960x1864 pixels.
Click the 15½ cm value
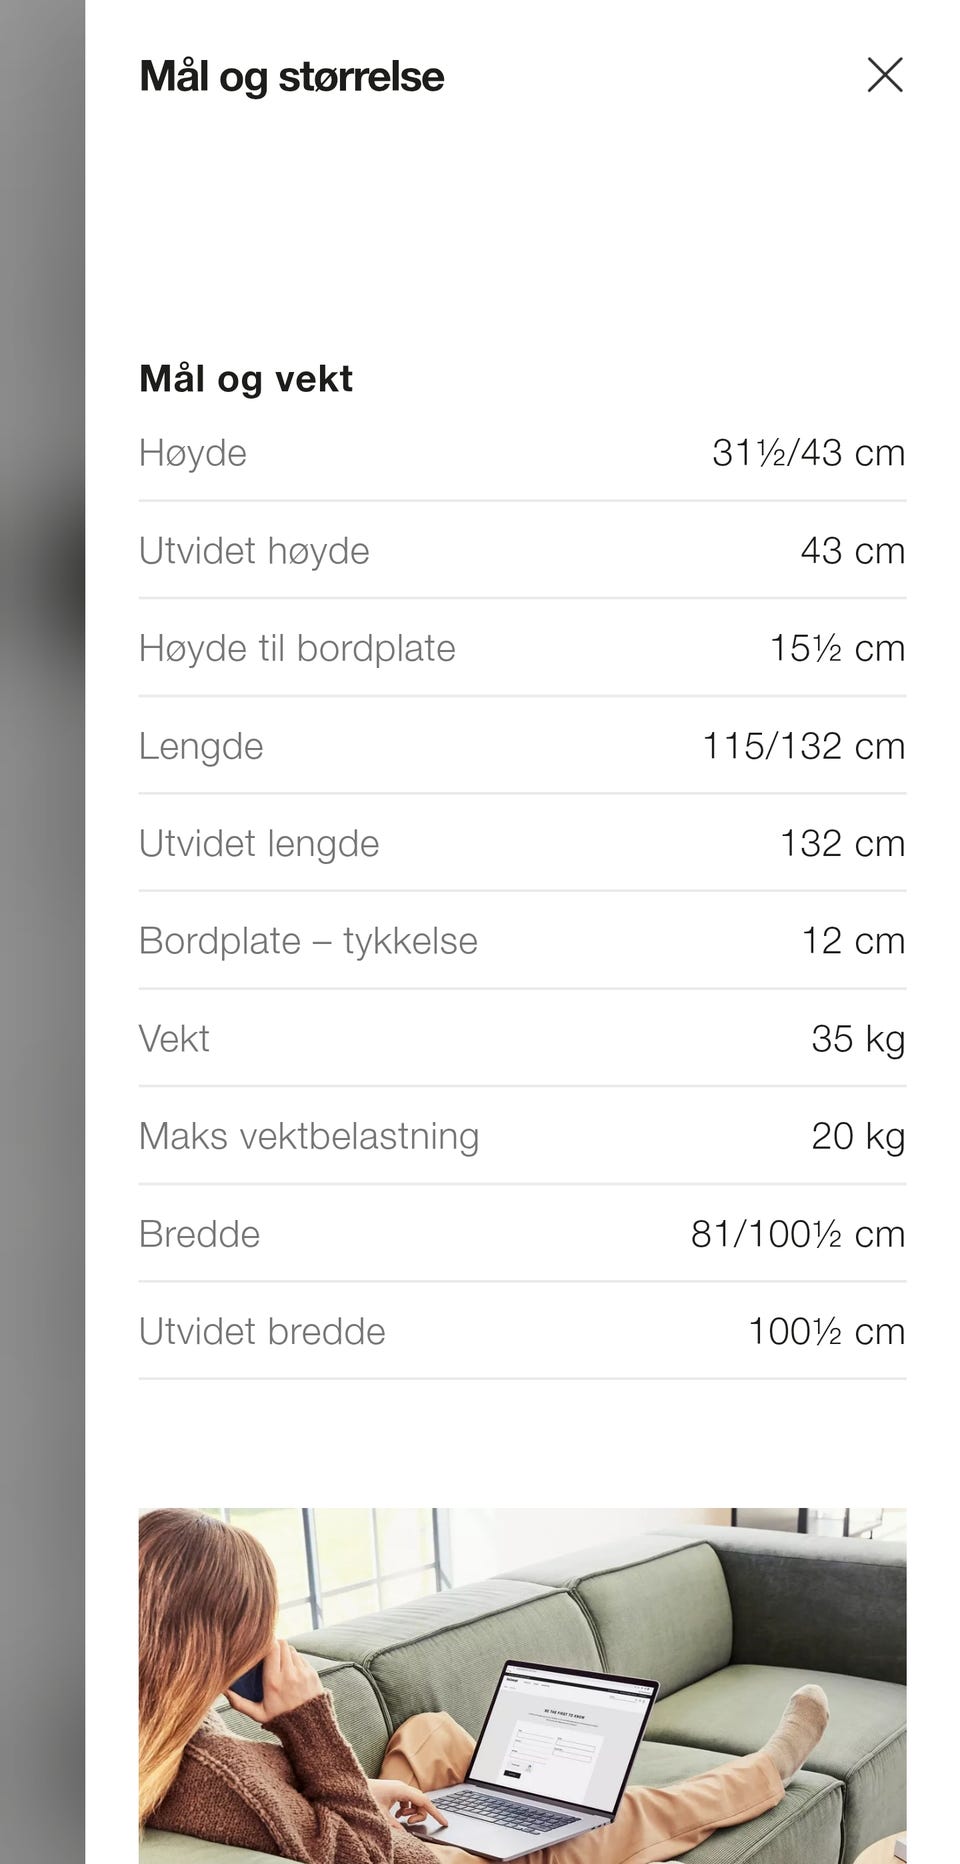(837, 648)
